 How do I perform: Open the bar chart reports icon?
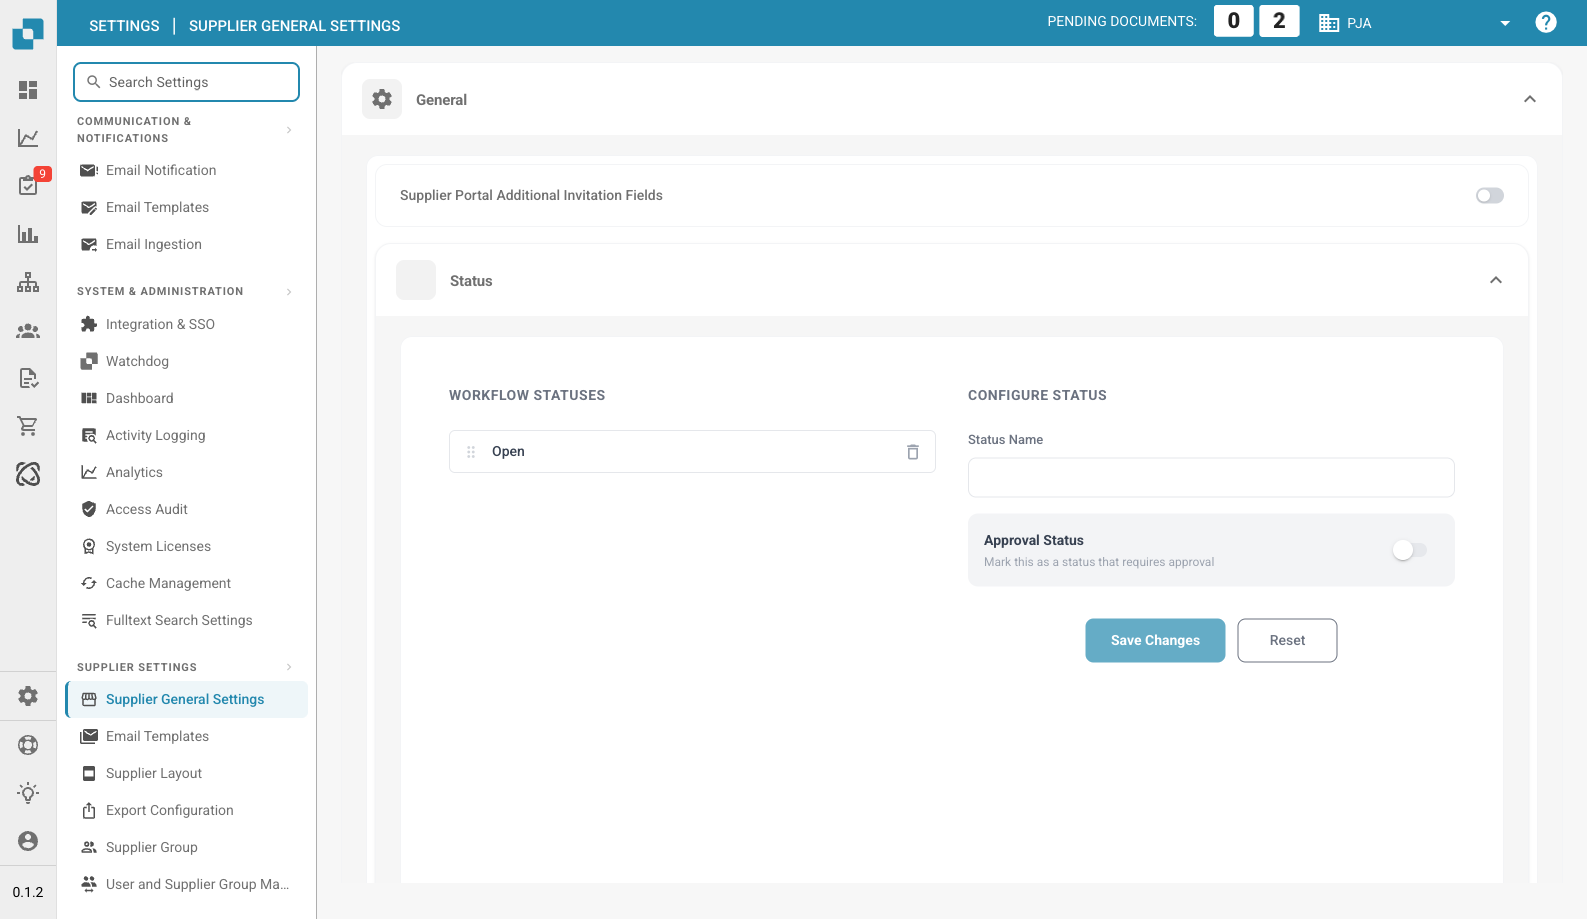[x=28, y=234]
